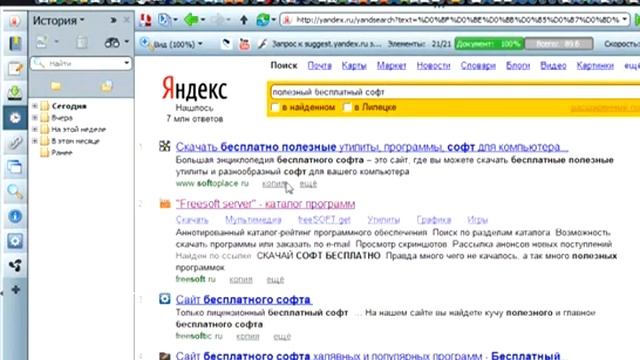Screen dimensions: 640x360
Task: Click the second folder icon below the panel search box
Action: (107, 86)
